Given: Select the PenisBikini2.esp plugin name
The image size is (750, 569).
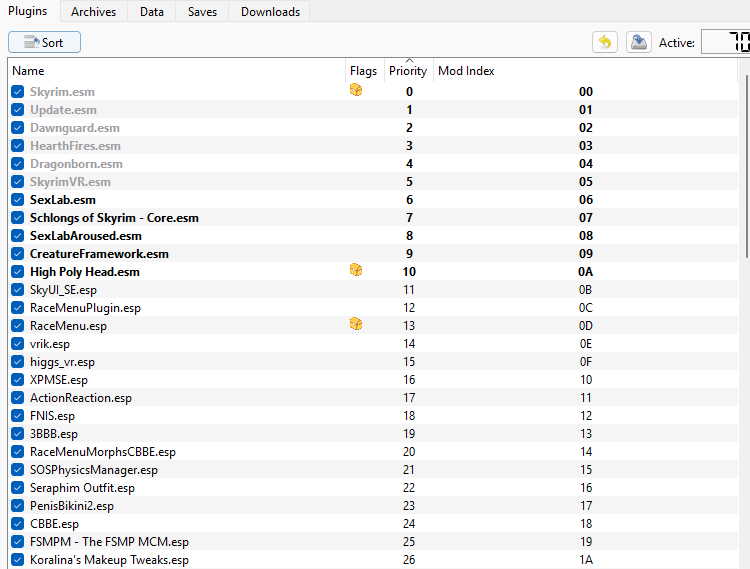Looking at the screenshot, I should 72,506.
